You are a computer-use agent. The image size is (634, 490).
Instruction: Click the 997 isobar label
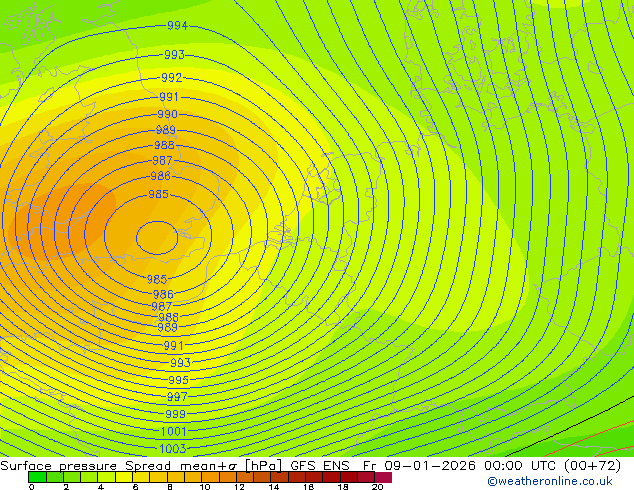177,397
